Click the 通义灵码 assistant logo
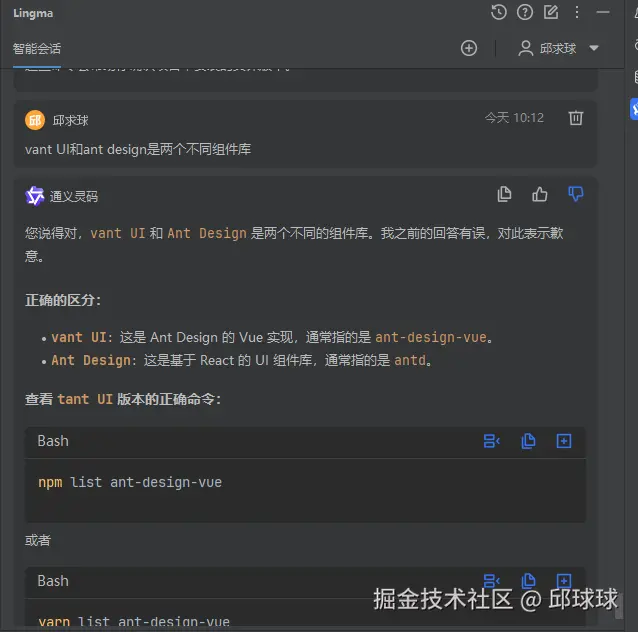This screenshot has width=638, height=632. [35, 196]
